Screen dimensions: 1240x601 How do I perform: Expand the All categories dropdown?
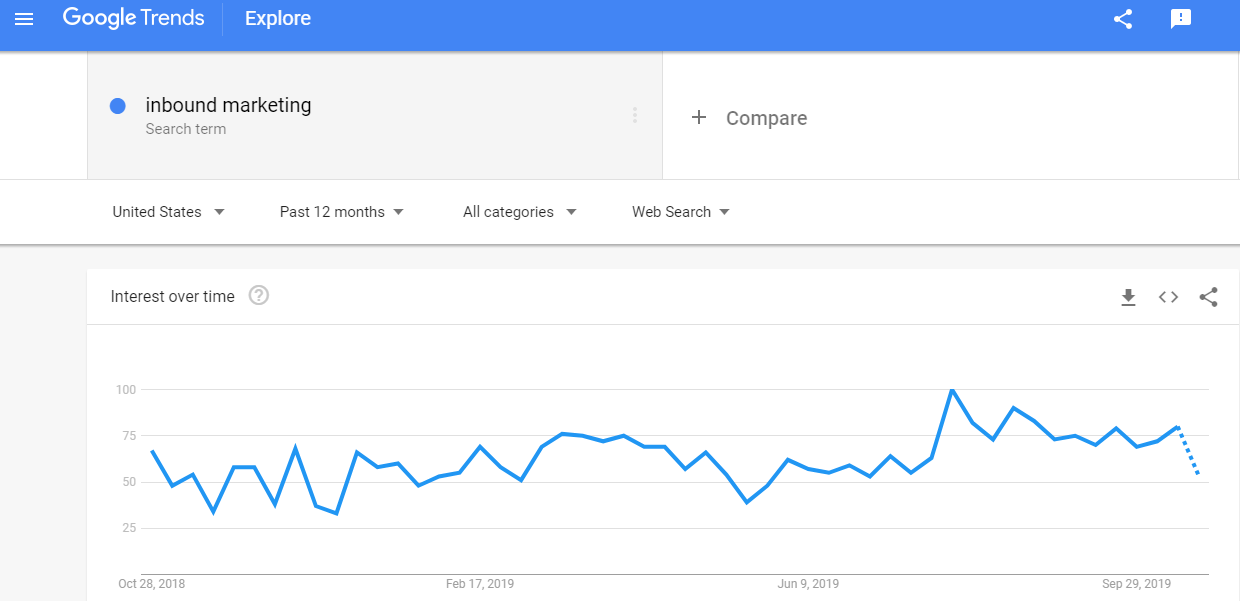point(520,212)
